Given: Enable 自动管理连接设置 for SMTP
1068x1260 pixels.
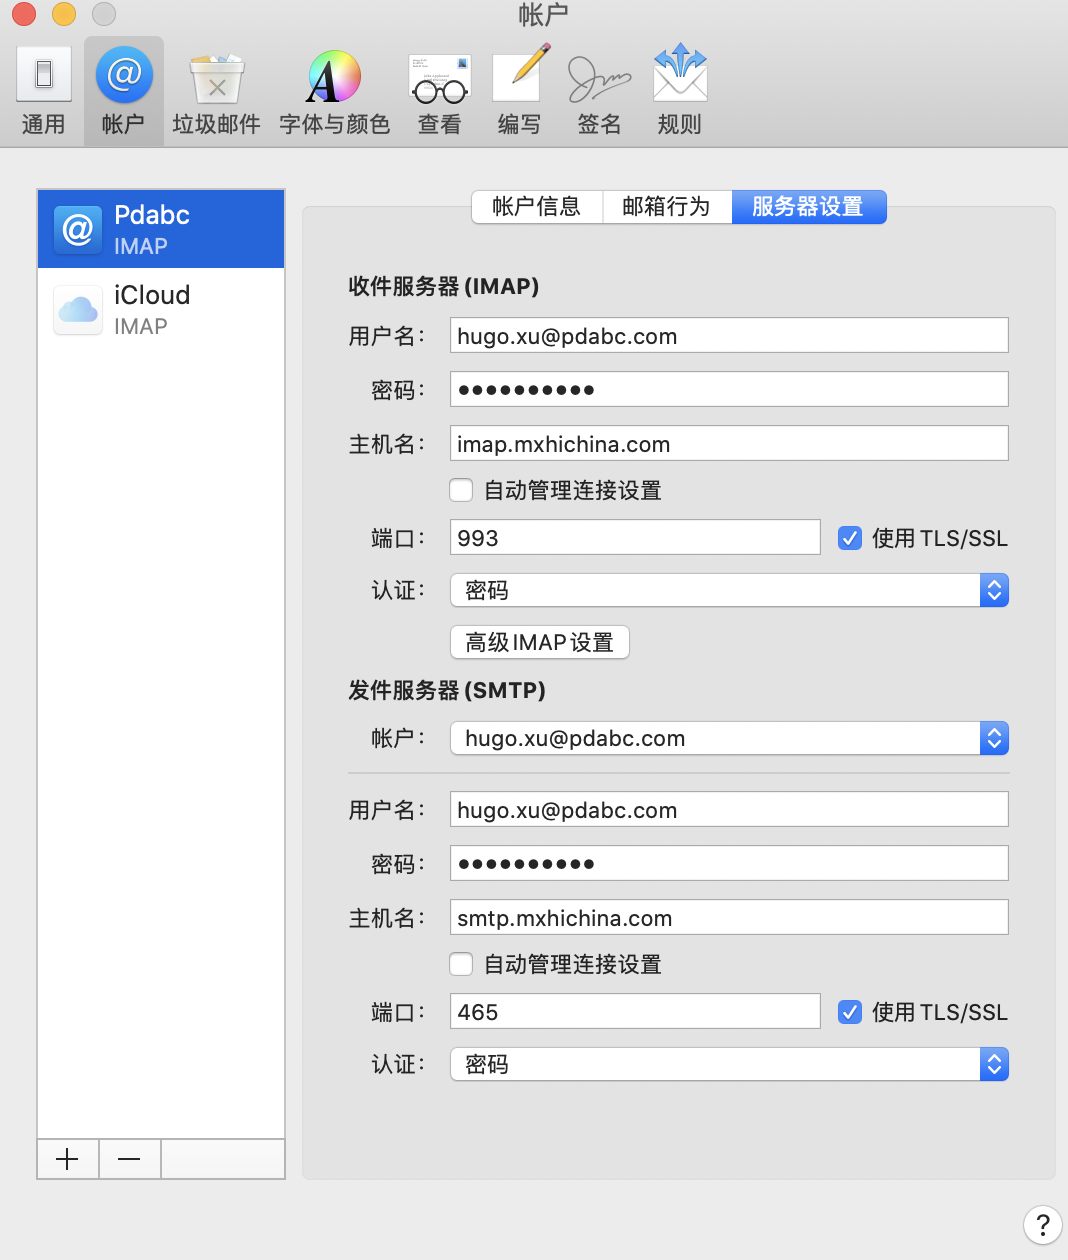Looking at the screenshot, I should click(x=461, y=964).
